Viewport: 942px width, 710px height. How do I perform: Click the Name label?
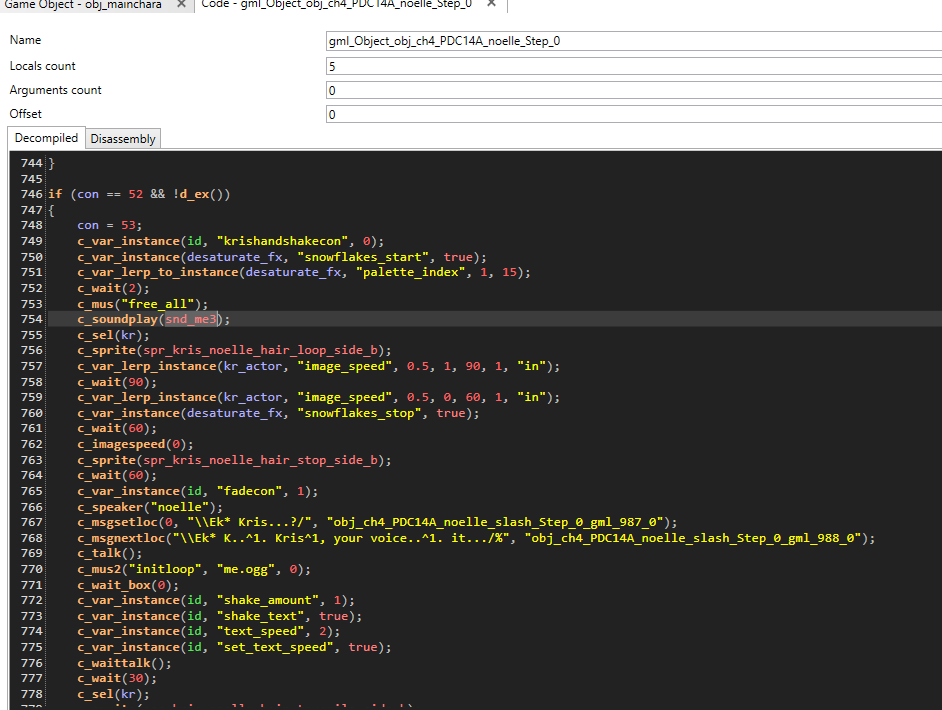tap(25, 40)
